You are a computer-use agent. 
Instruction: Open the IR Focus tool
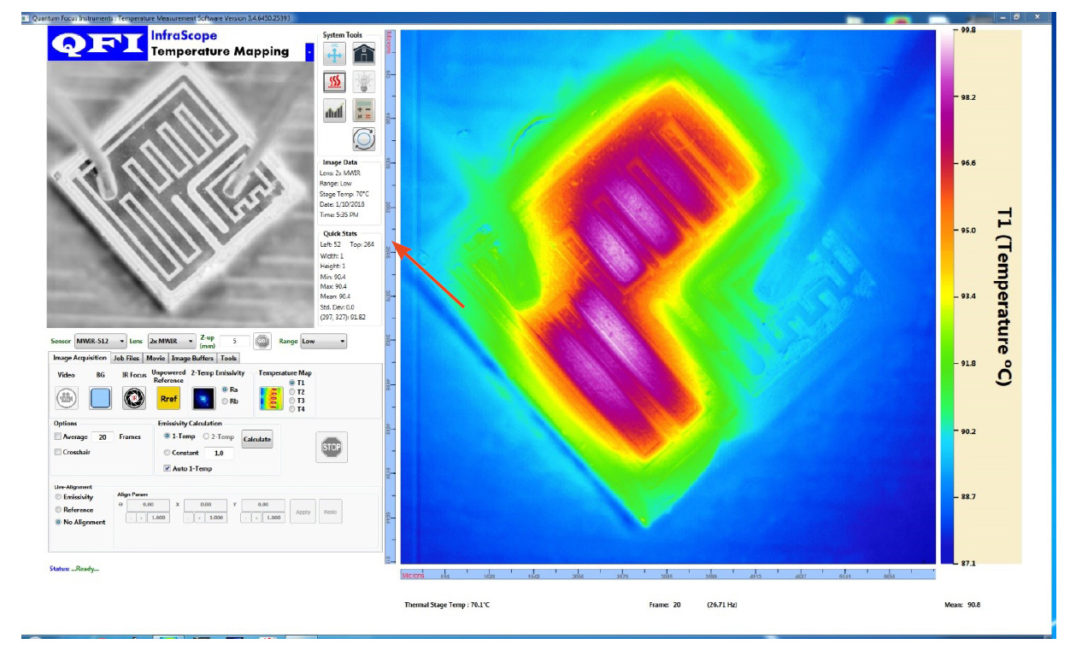click(134, 399)
